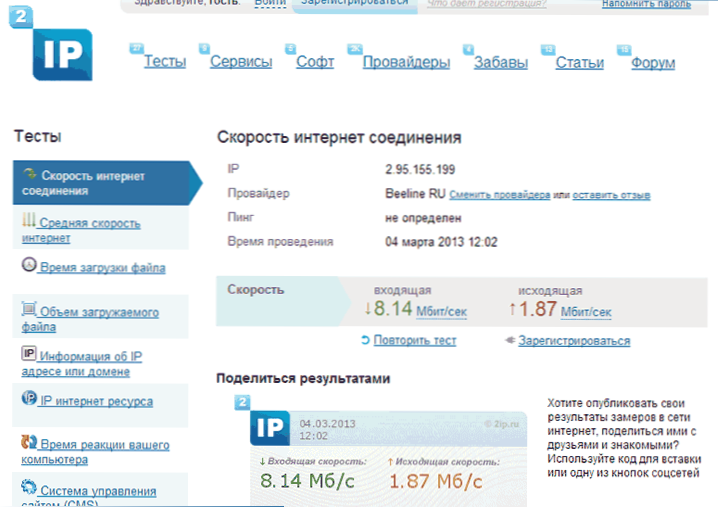This screenshot has height=507, width=718.
Task: Open Время реакции вашего компьютера test
Action: point(95,452)
